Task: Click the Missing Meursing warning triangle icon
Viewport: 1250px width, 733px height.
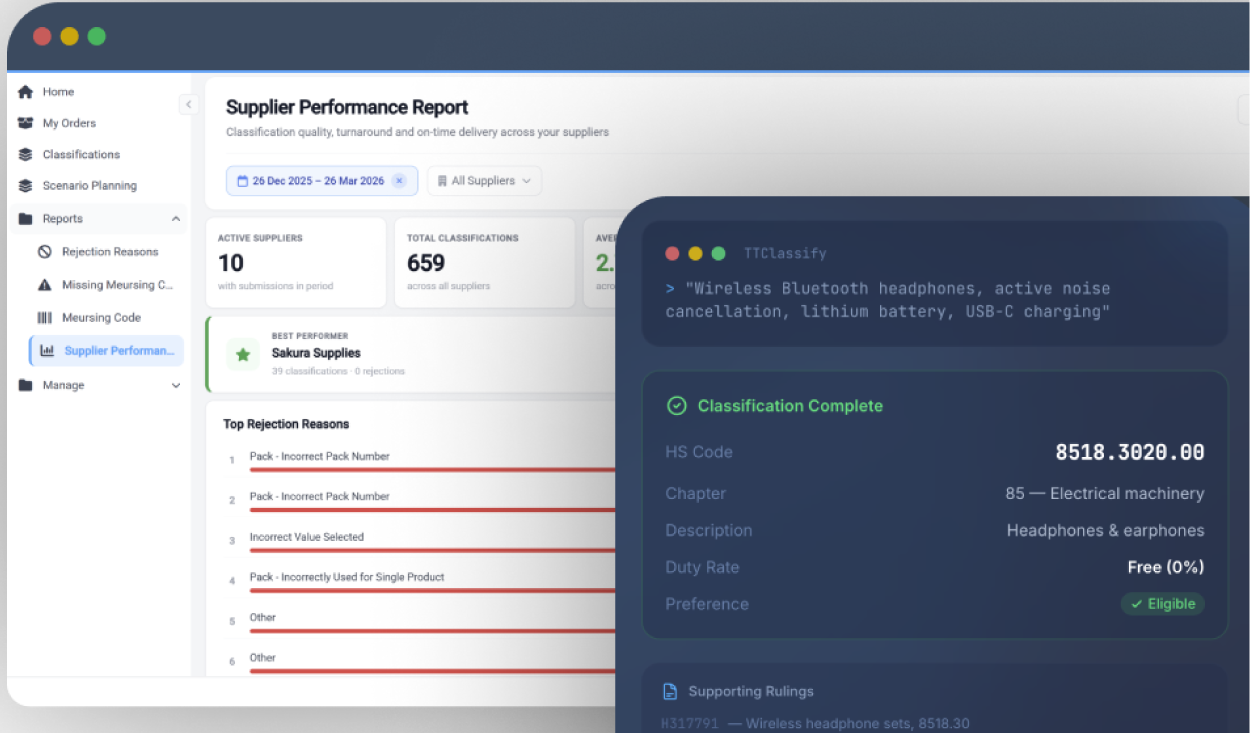Action: [x=45, y=285]
